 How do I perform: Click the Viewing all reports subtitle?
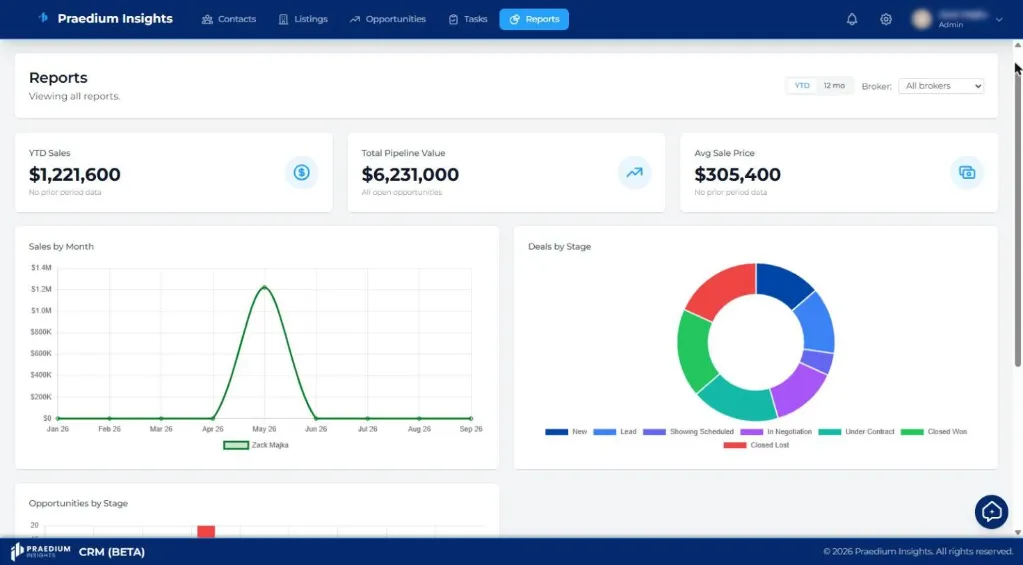[74, 97]
